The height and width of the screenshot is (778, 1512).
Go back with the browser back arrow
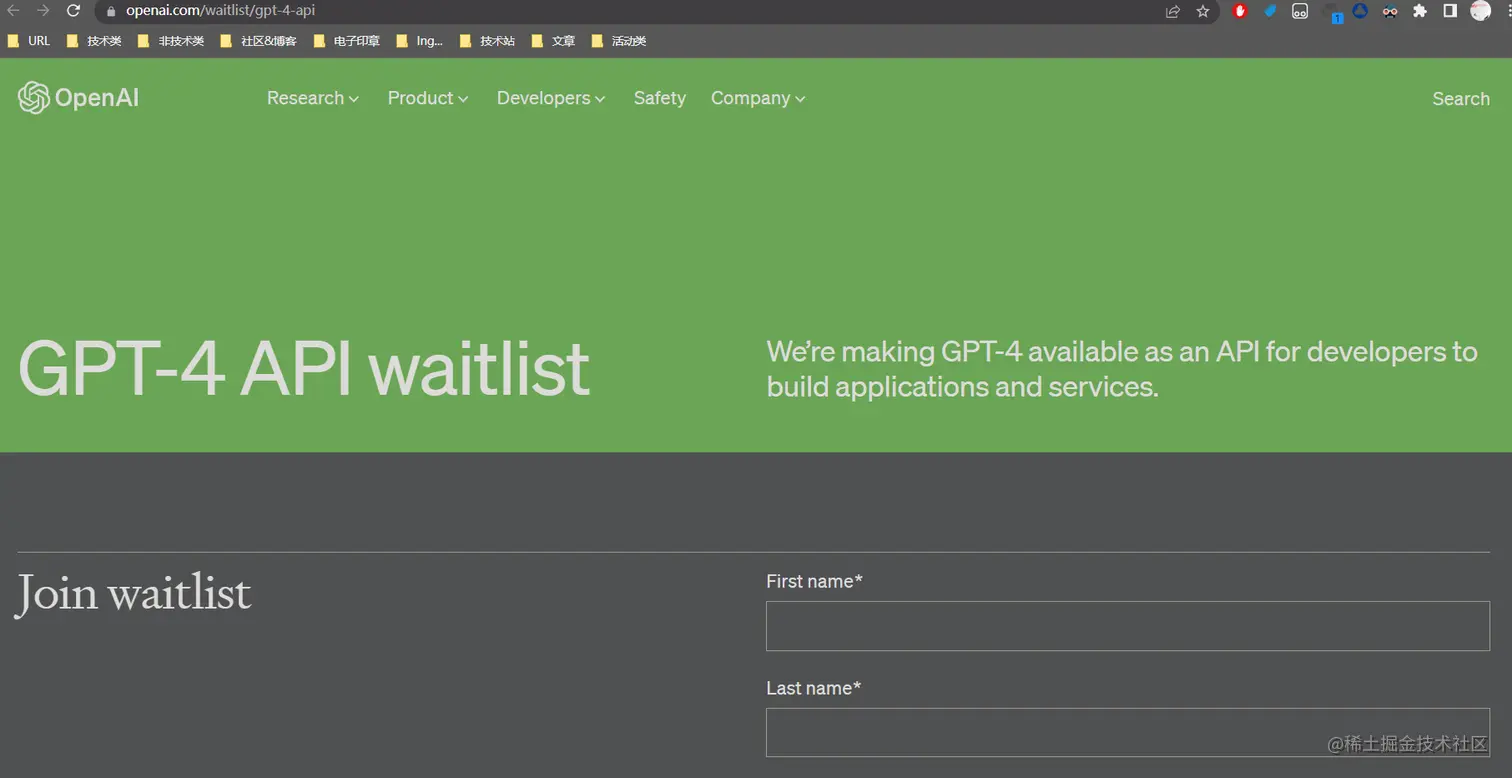pos(13,11)
